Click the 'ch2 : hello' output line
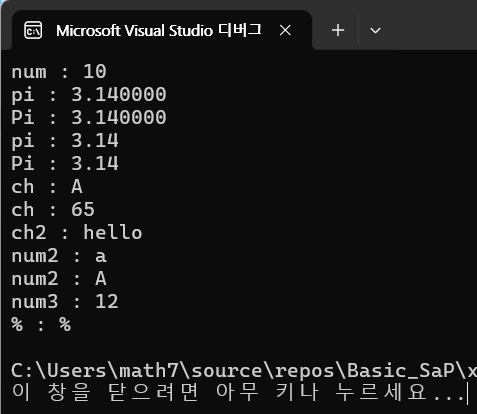This screenshot has height=414, width=477. click(77, 233)
